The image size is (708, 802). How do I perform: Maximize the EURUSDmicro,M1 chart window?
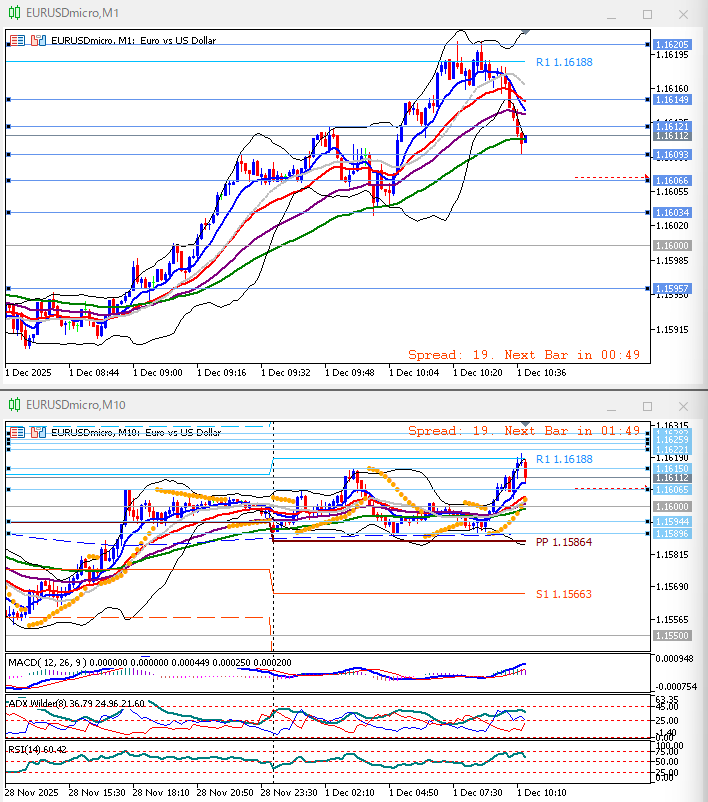click(647, 14)
